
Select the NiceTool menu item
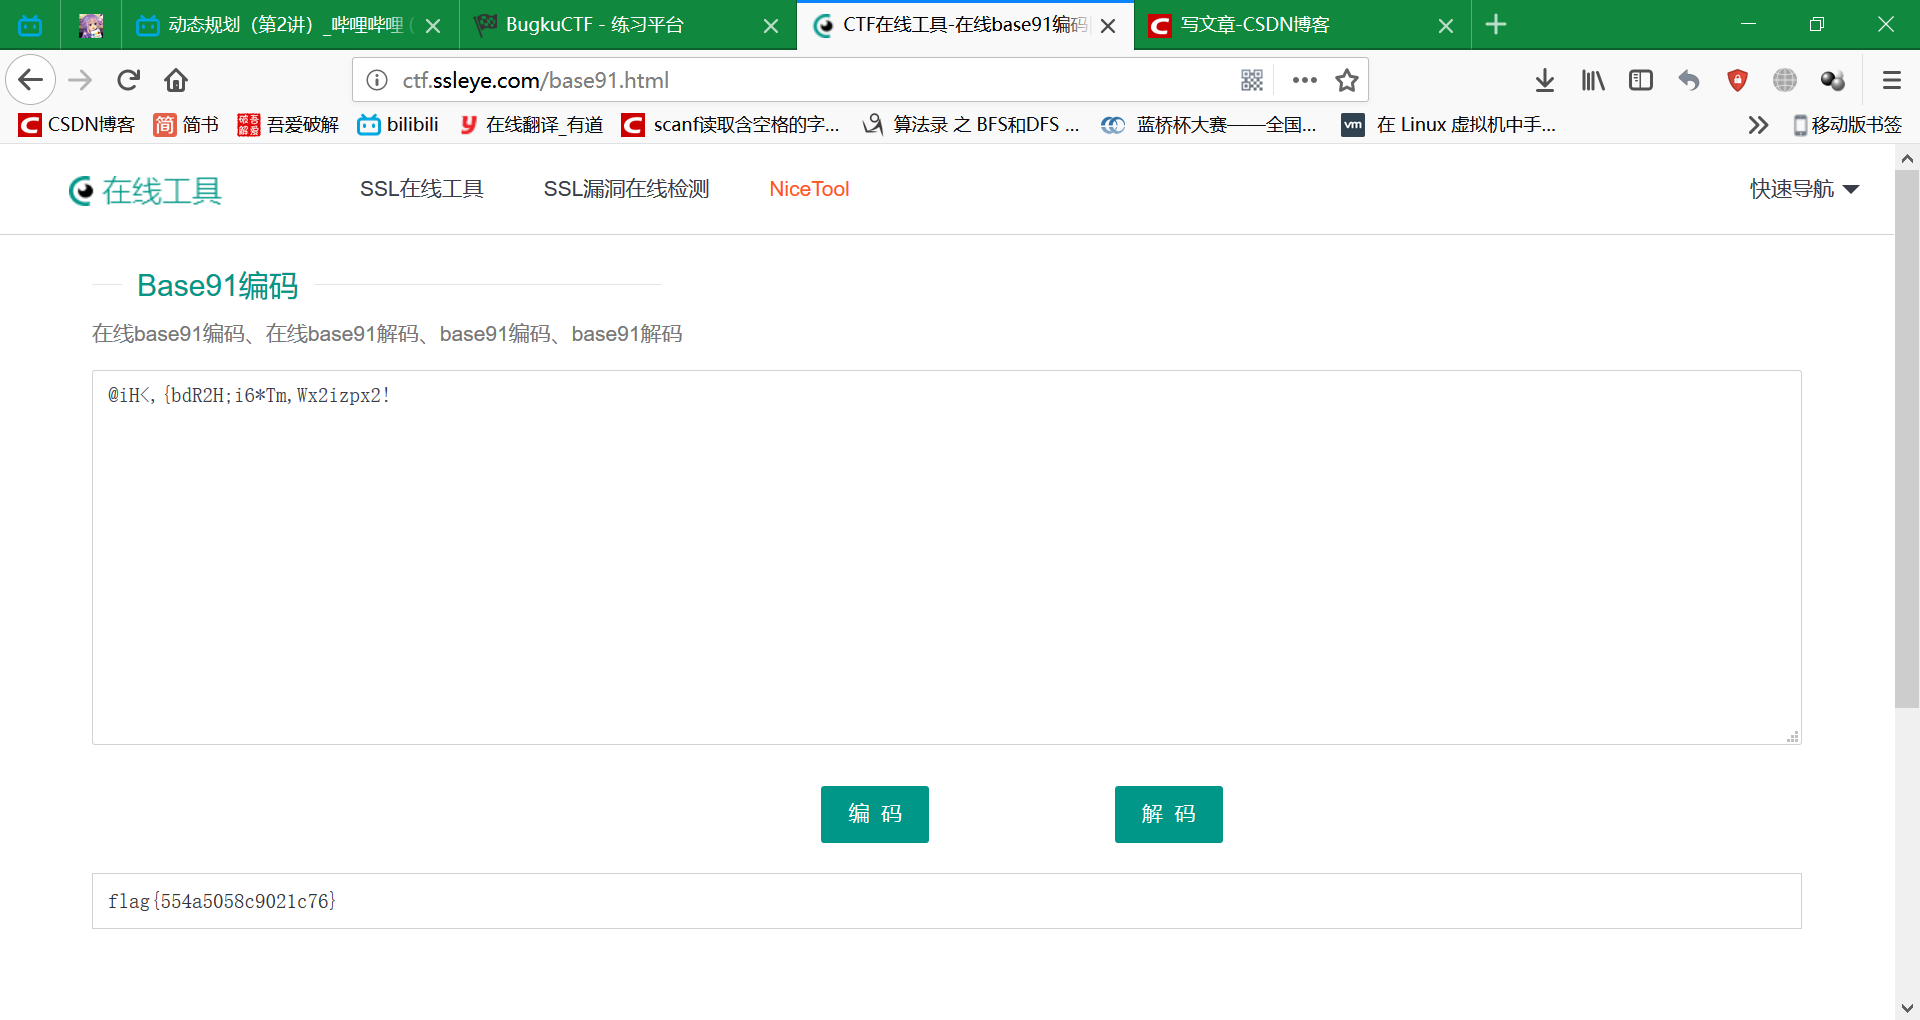[x=809, y=189]
